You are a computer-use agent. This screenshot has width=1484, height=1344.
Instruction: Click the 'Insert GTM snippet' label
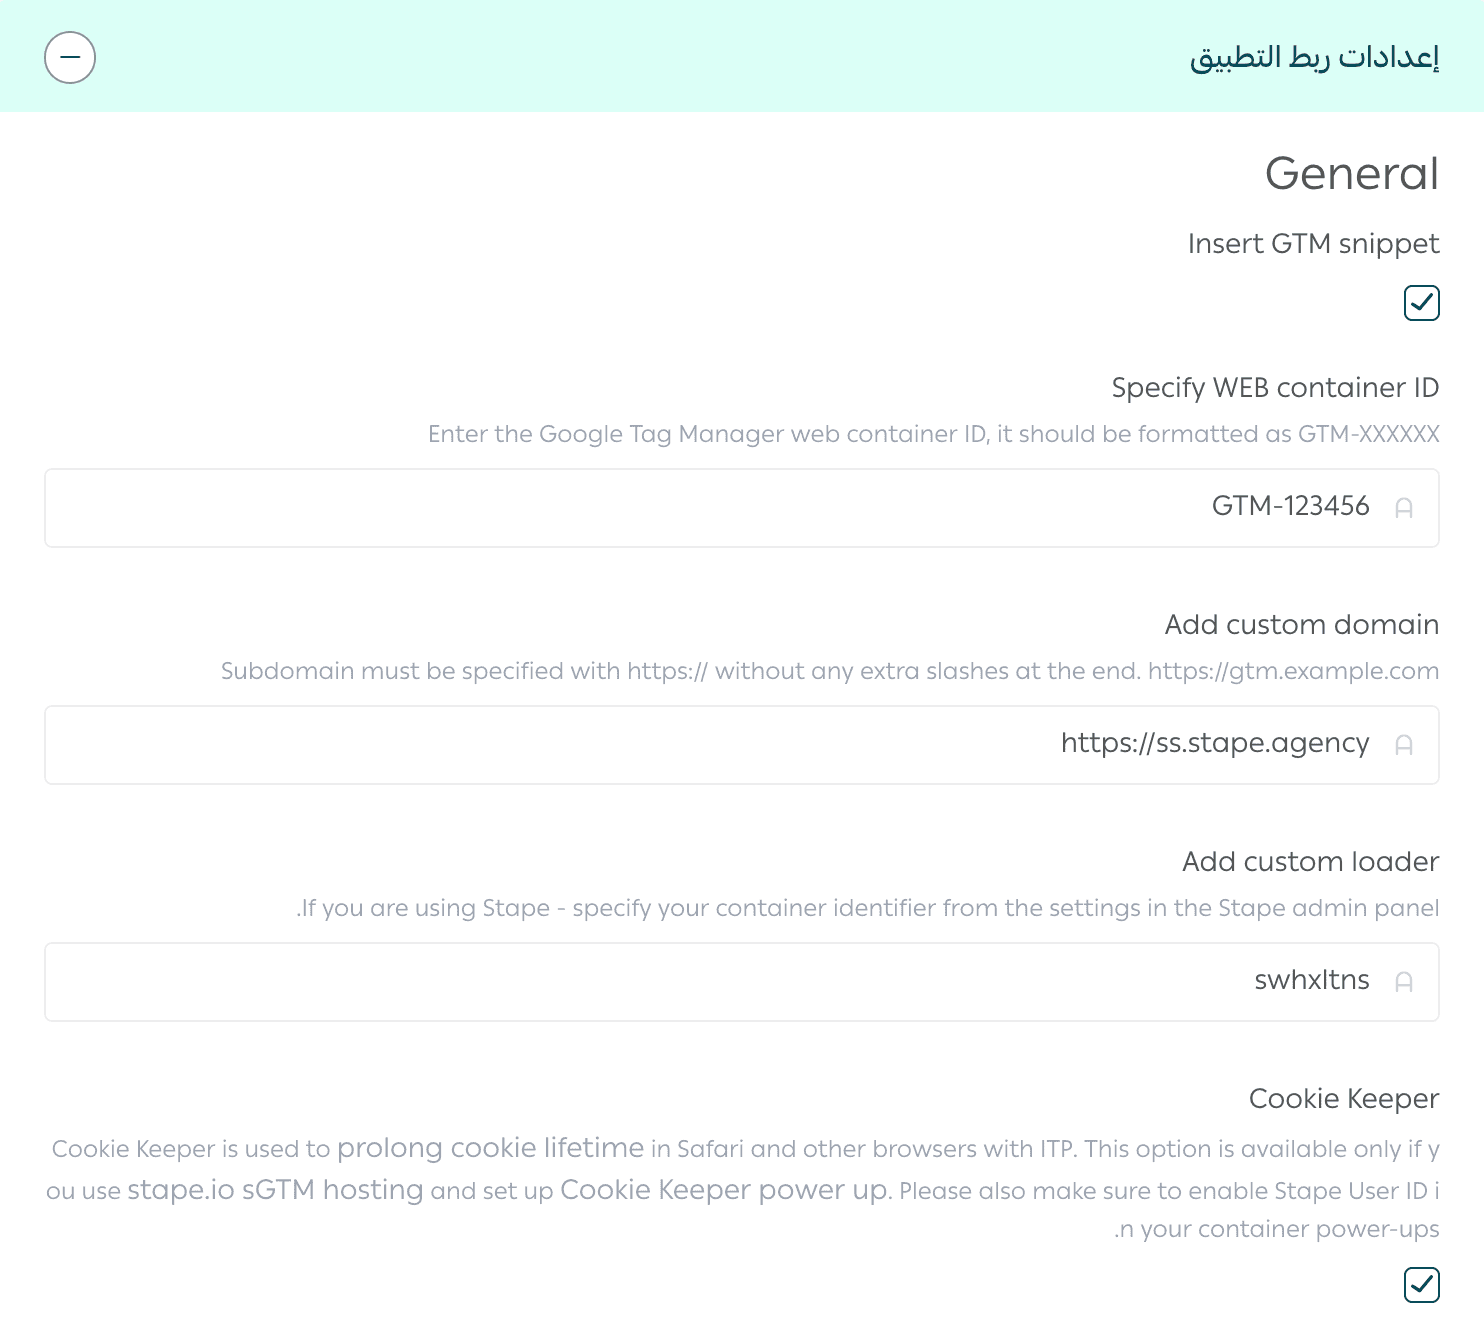point(1314,243)
